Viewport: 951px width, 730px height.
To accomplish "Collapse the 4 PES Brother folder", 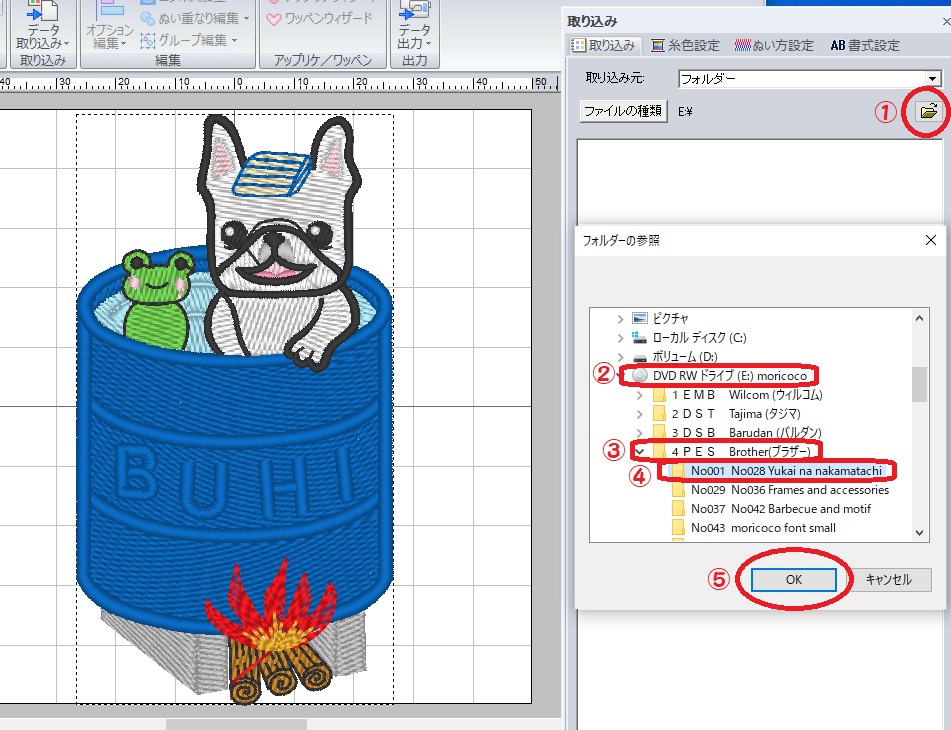I will tap(639, 452).
